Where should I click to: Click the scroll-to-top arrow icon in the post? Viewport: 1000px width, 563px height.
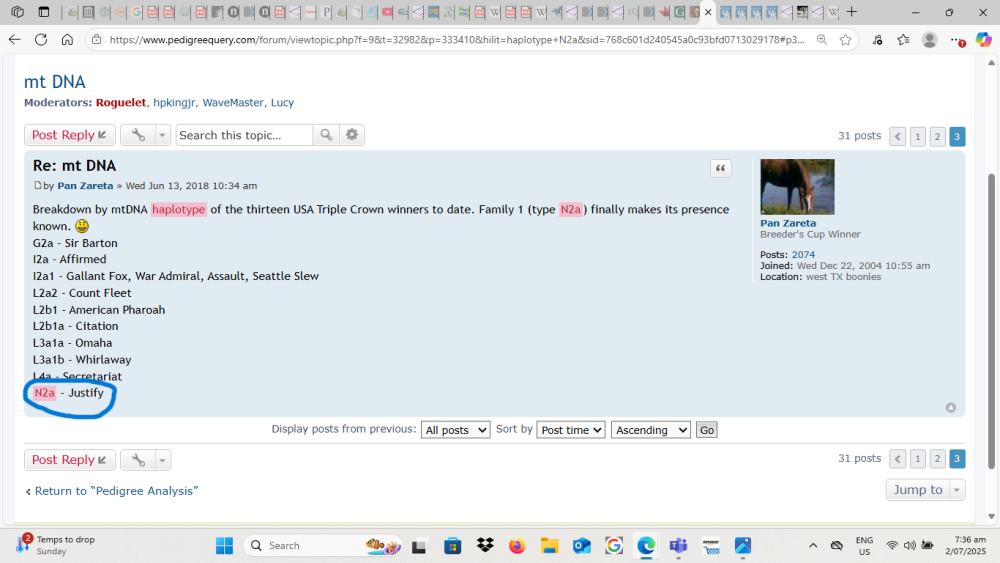point(950,407)
